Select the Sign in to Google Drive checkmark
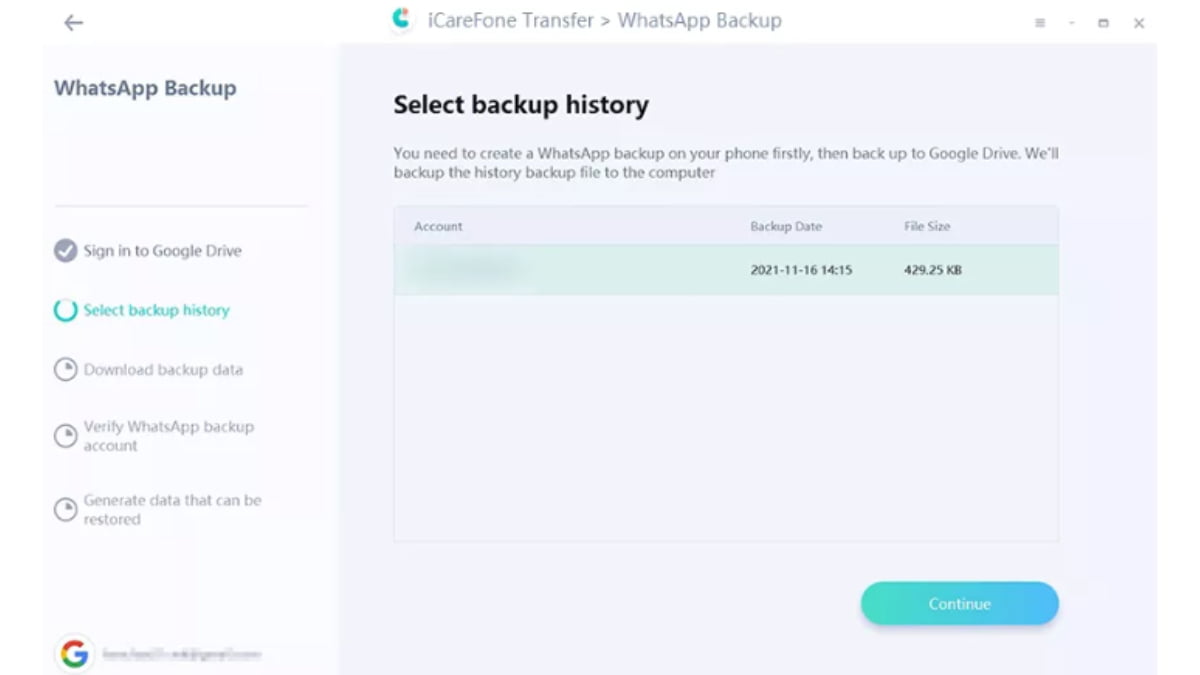Image resolution: width=1200 pixels, height=675 pixels. click(x=67, y=251)
